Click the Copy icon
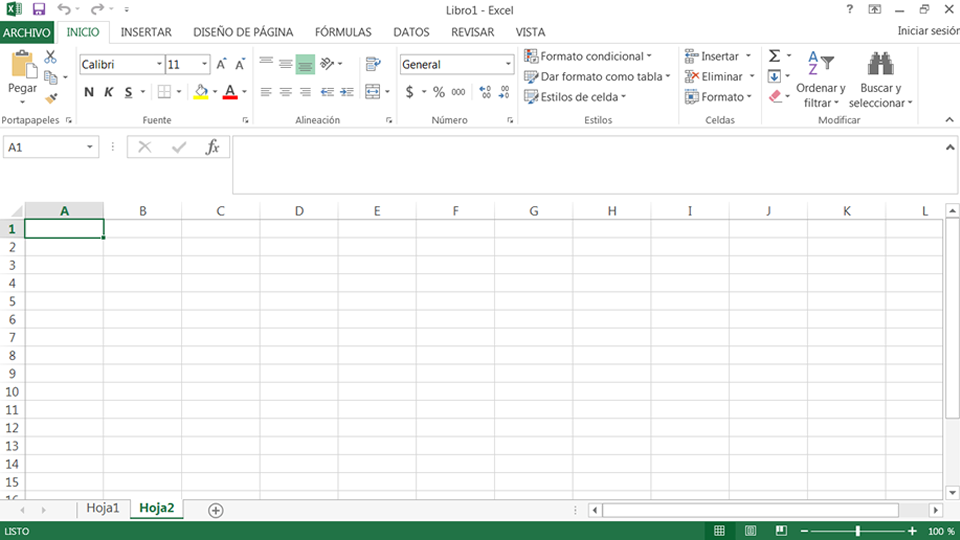This screenshot has height=540, width=960. pyautogui.click(x=51, y=77)
